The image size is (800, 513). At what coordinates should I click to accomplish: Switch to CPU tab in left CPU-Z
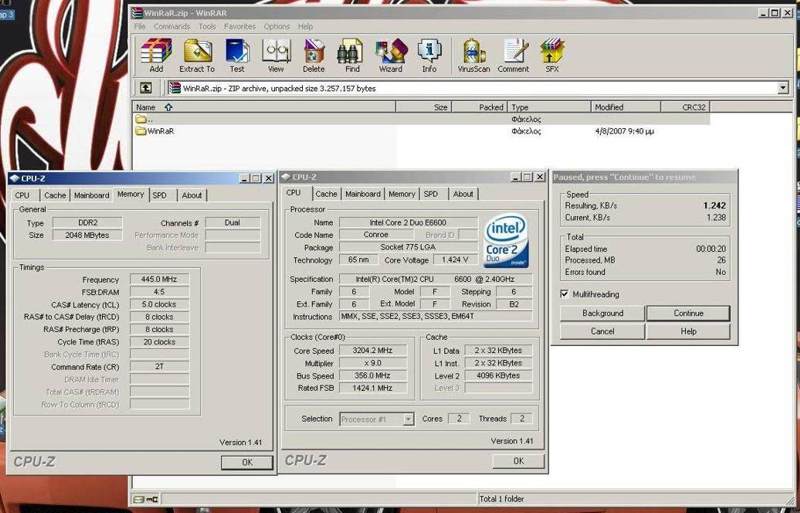coord(22,196)
